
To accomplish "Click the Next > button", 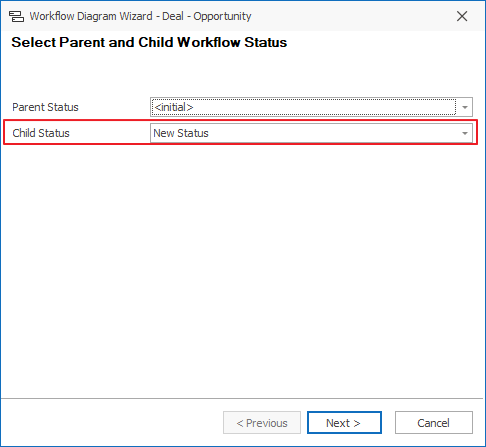I will point(344,423).
